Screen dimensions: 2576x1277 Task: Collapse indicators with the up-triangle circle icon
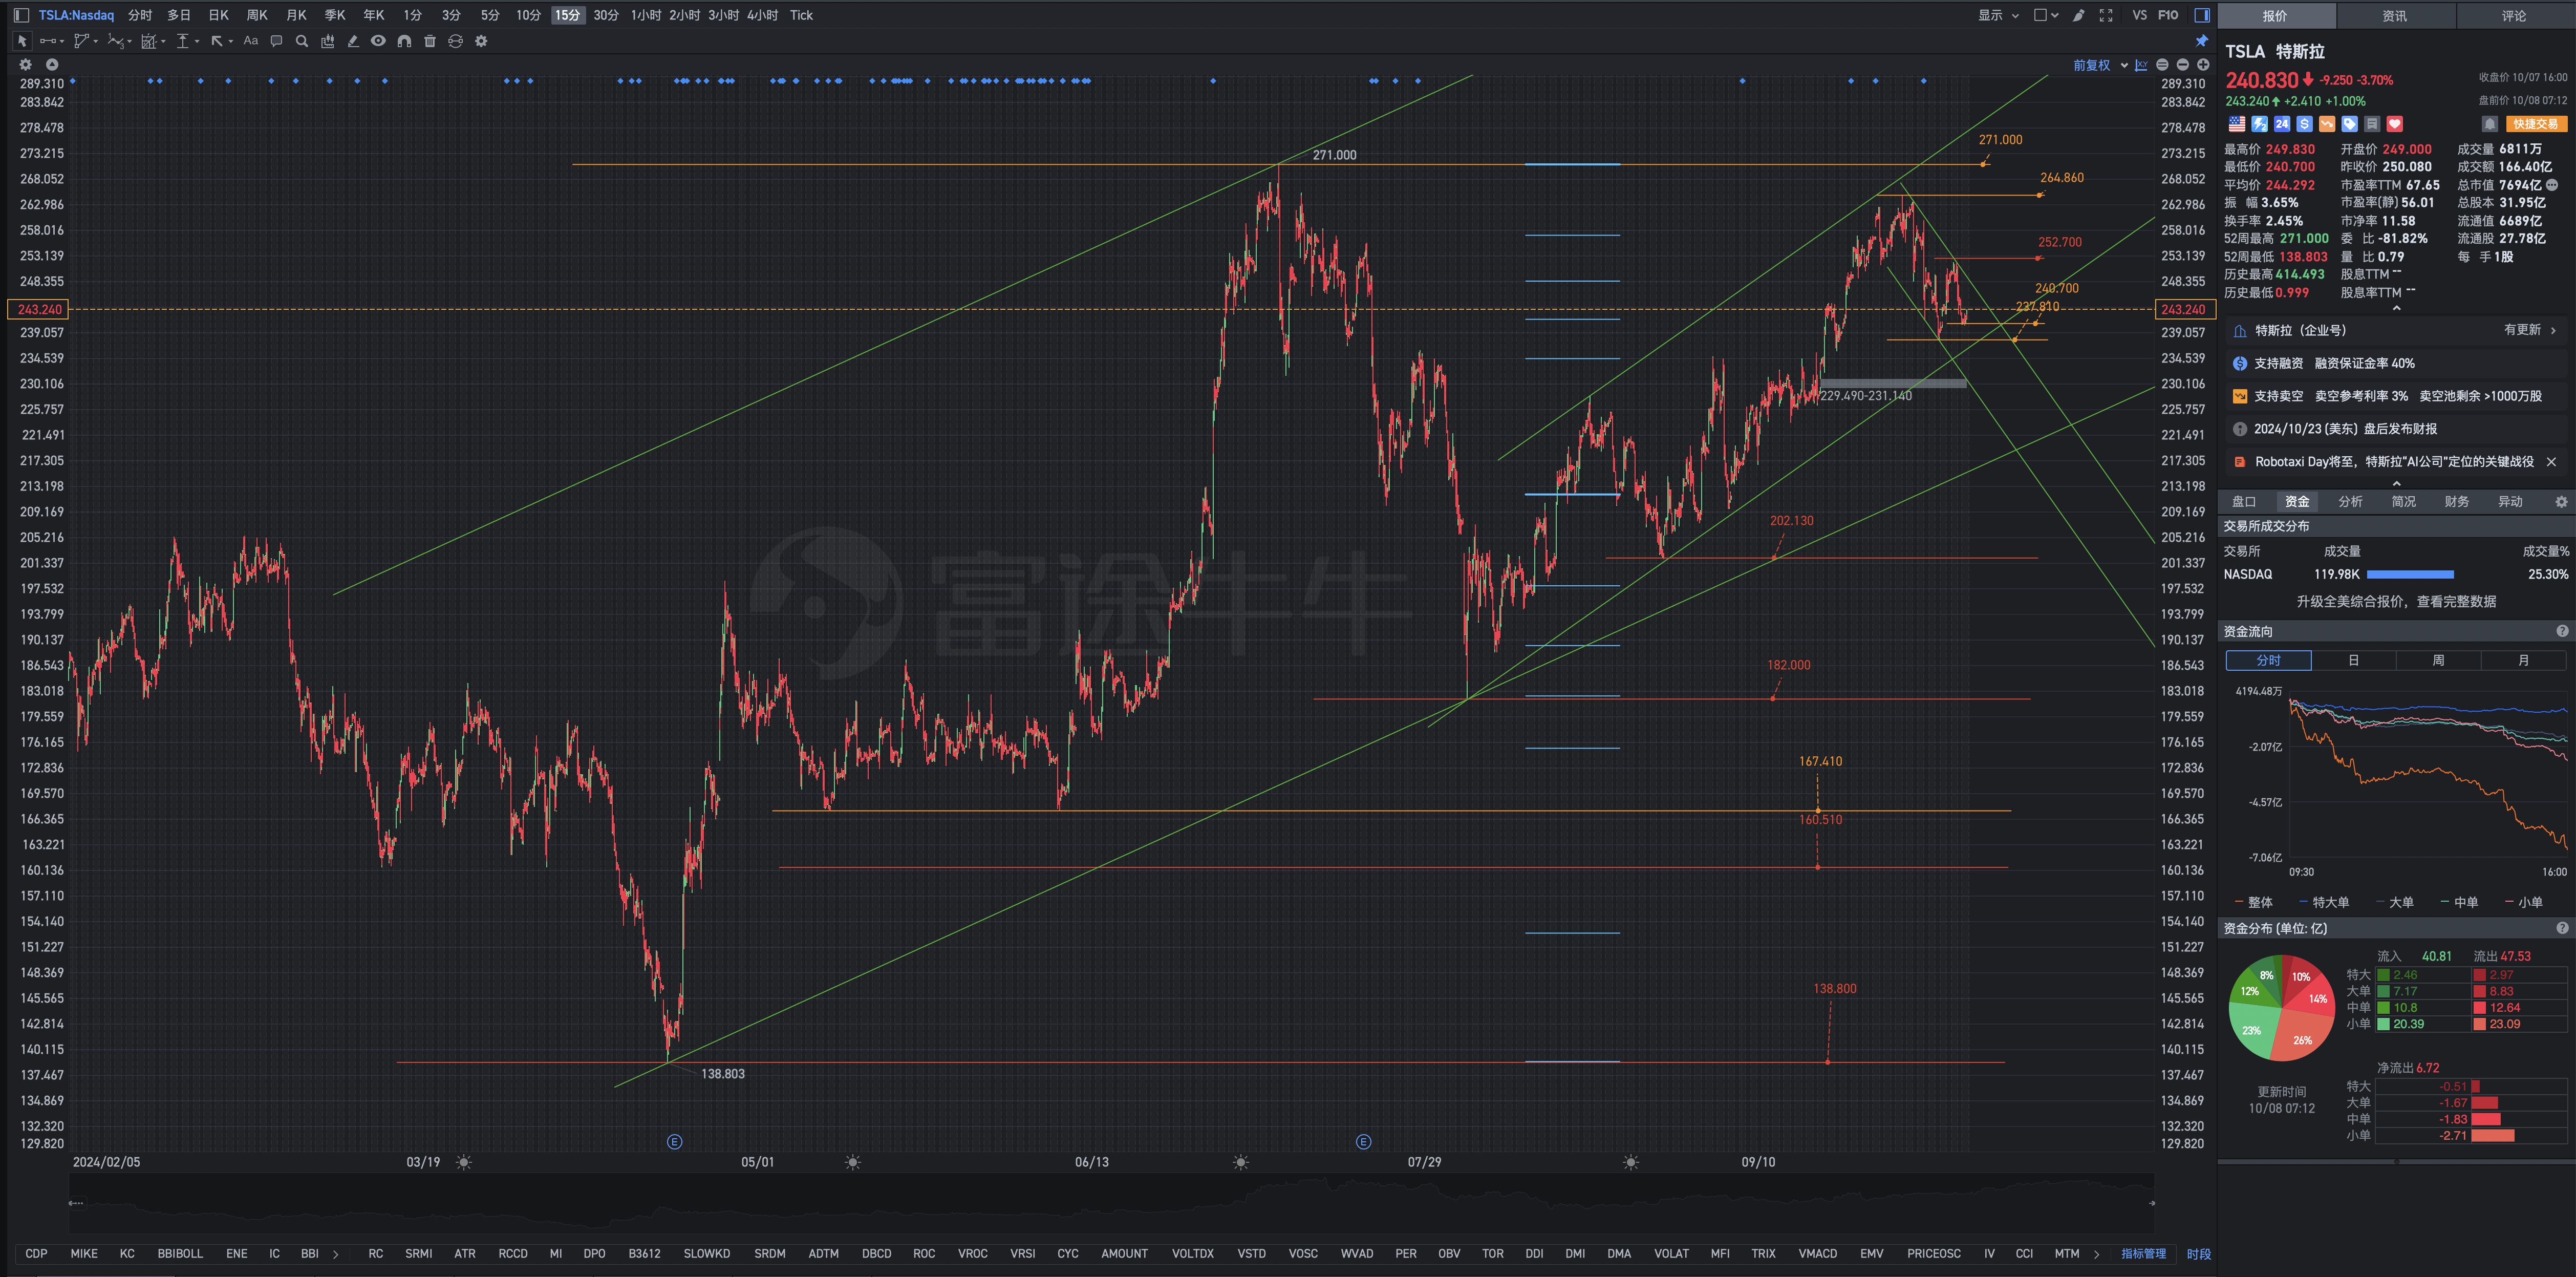[x=52, y=64]
